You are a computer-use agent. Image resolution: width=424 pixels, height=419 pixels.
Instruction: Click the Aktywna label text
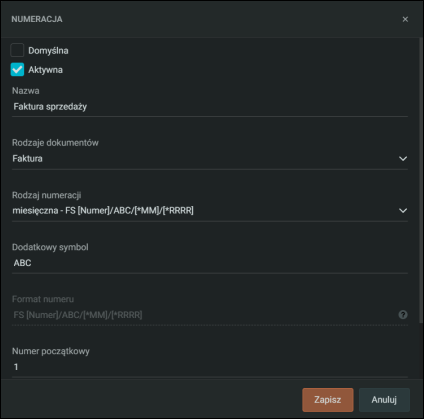45,70
